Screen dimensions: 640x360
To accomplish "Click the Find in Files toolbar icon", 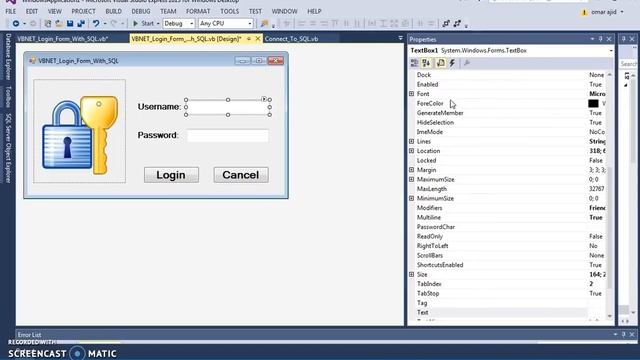I will 264,24.
